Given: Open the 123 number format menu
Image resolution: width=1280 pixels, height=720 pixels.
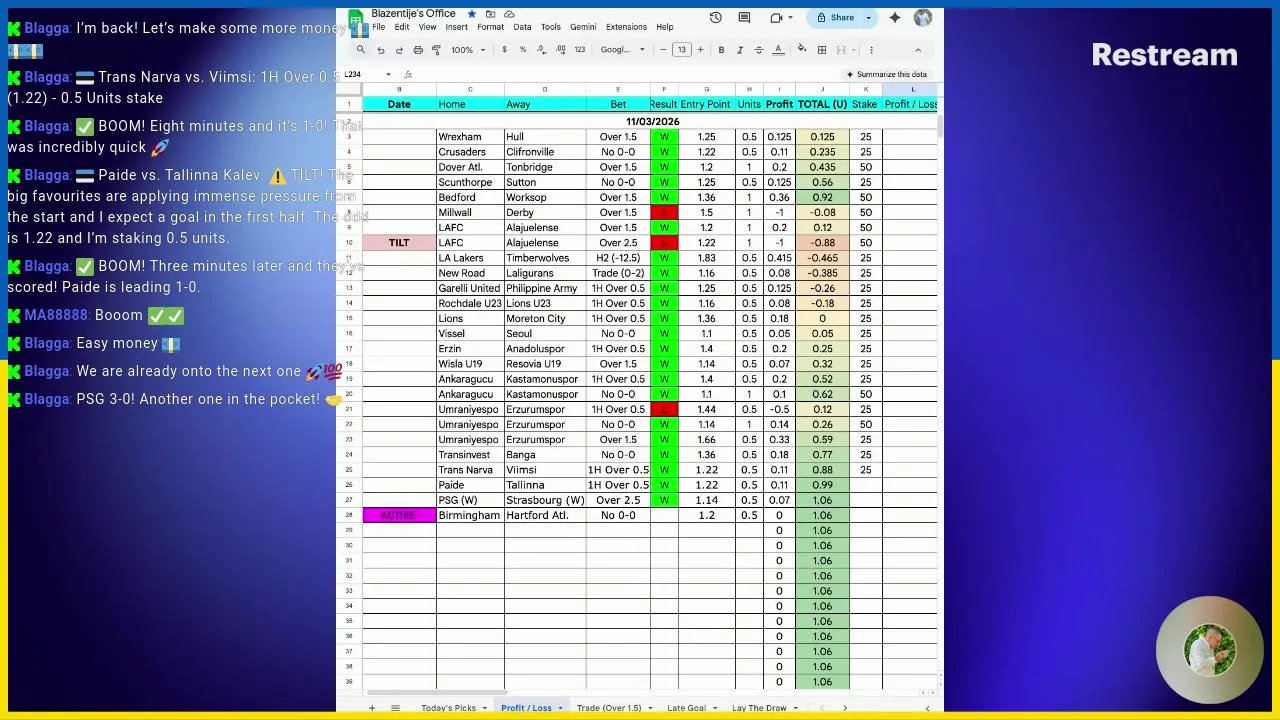Looking at the screenshot, I should tap(579, 50).
